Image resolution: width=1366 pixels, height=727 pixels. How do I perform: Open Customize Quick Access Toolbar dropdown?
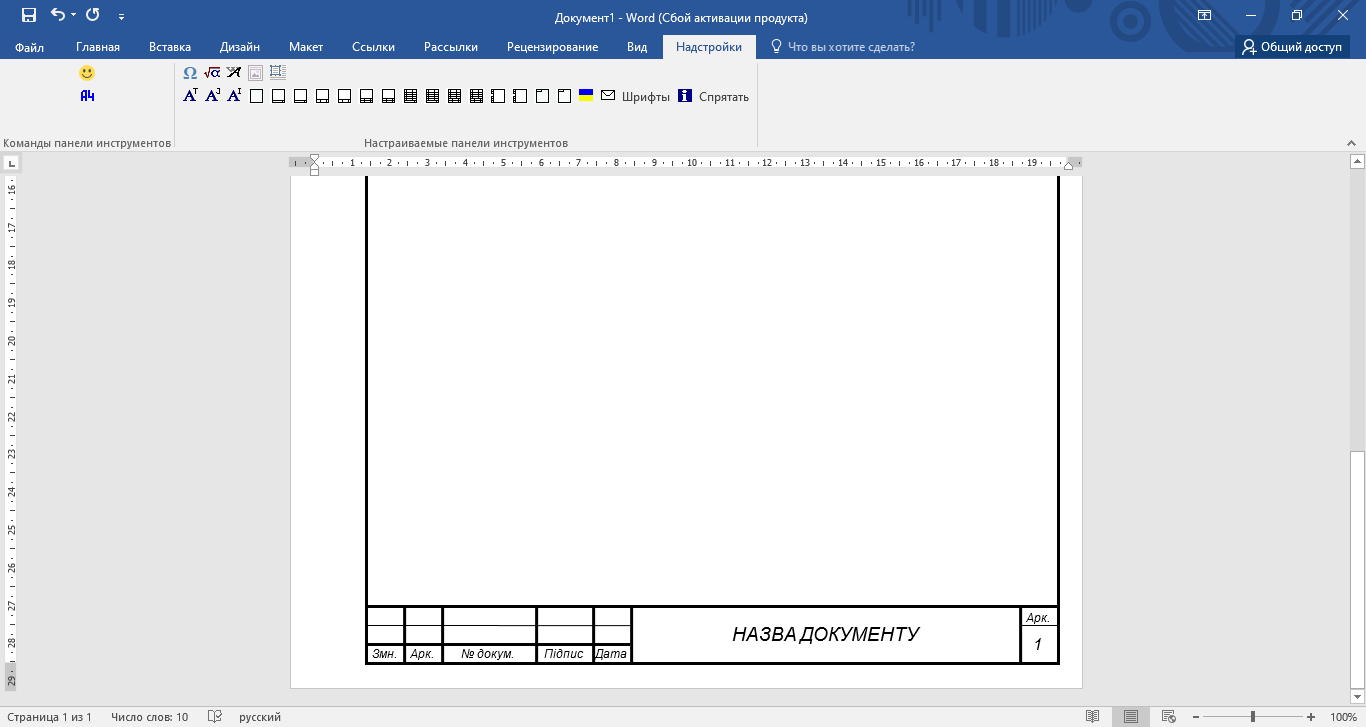(x=121, y=17)
